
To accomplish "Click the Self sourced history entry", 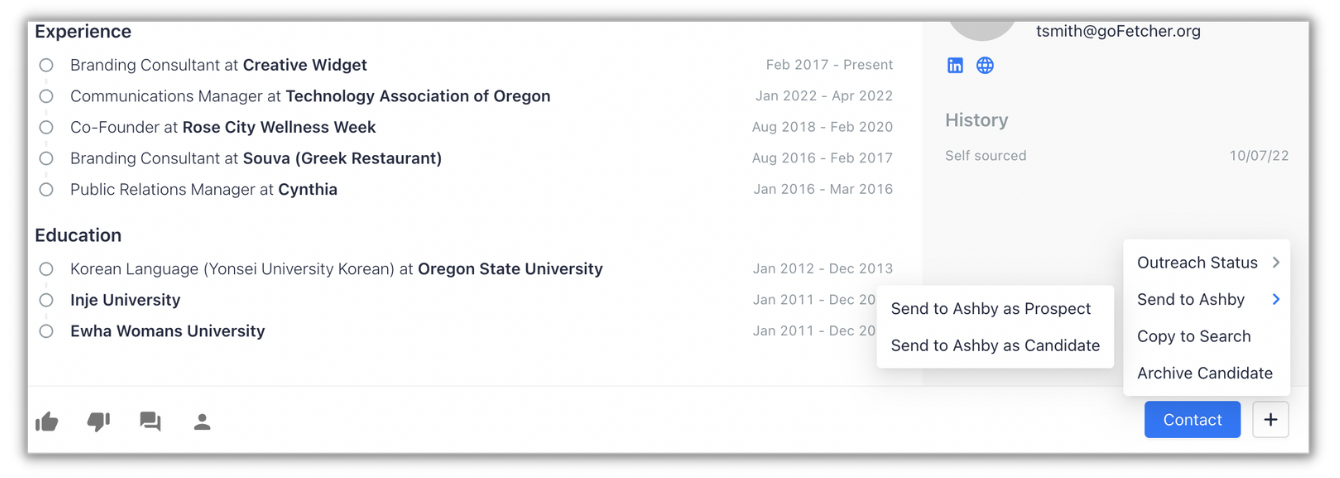I will [x=986, y=156].
